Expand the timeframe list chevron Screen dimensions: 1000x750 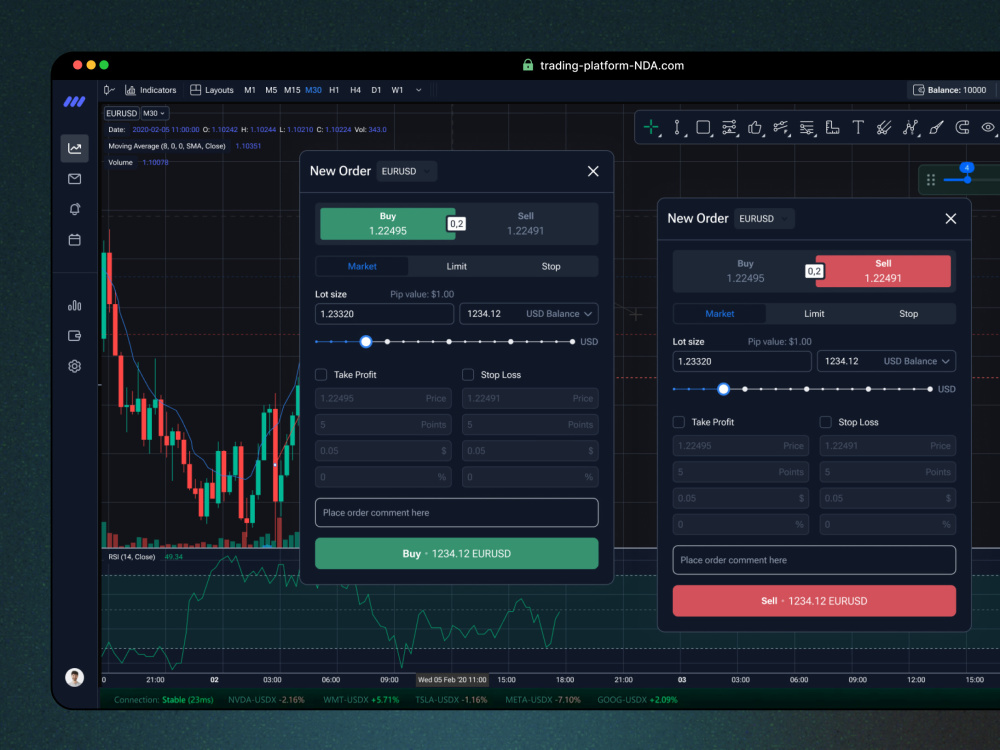pos(419,90)
